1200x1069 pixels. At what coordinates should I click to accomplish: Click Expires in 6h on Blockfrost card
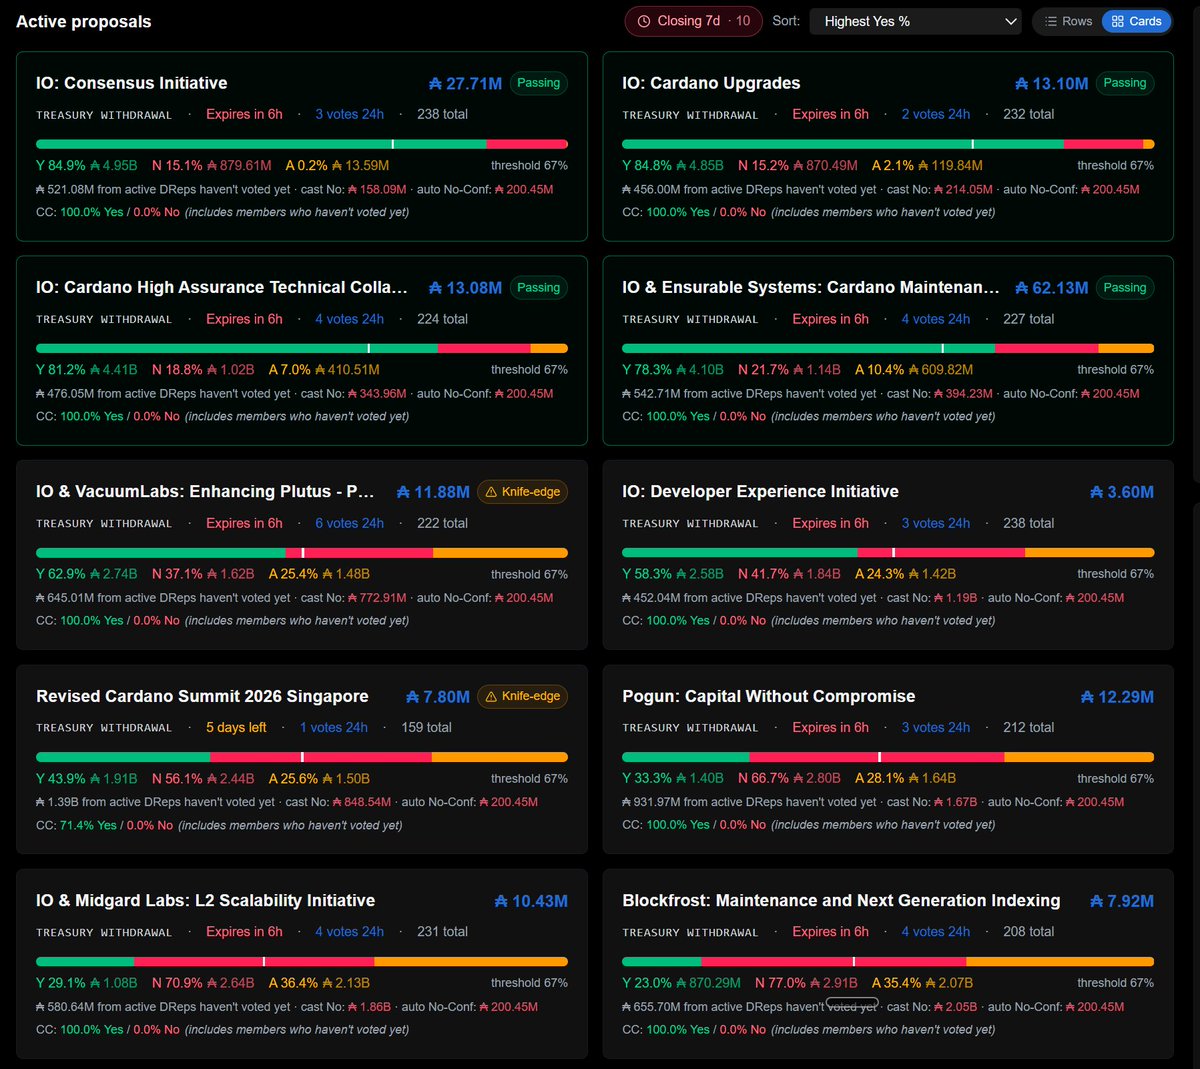point(830,931)
